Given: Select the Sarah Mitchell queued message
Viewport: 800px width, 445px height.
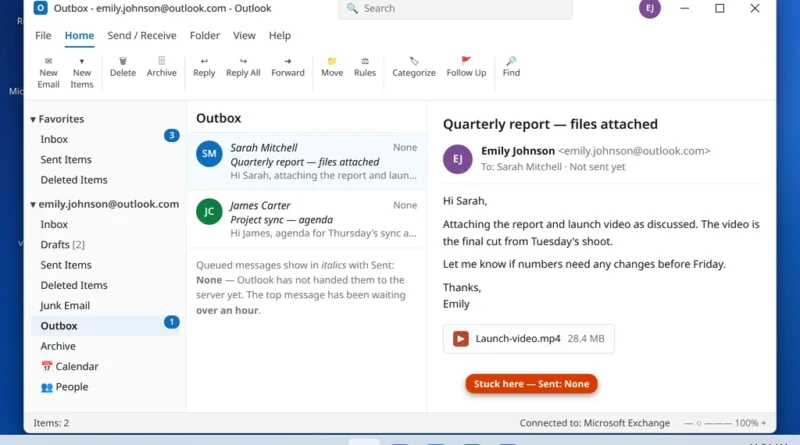Looking at the screenshot, I should tap(307, 161).
